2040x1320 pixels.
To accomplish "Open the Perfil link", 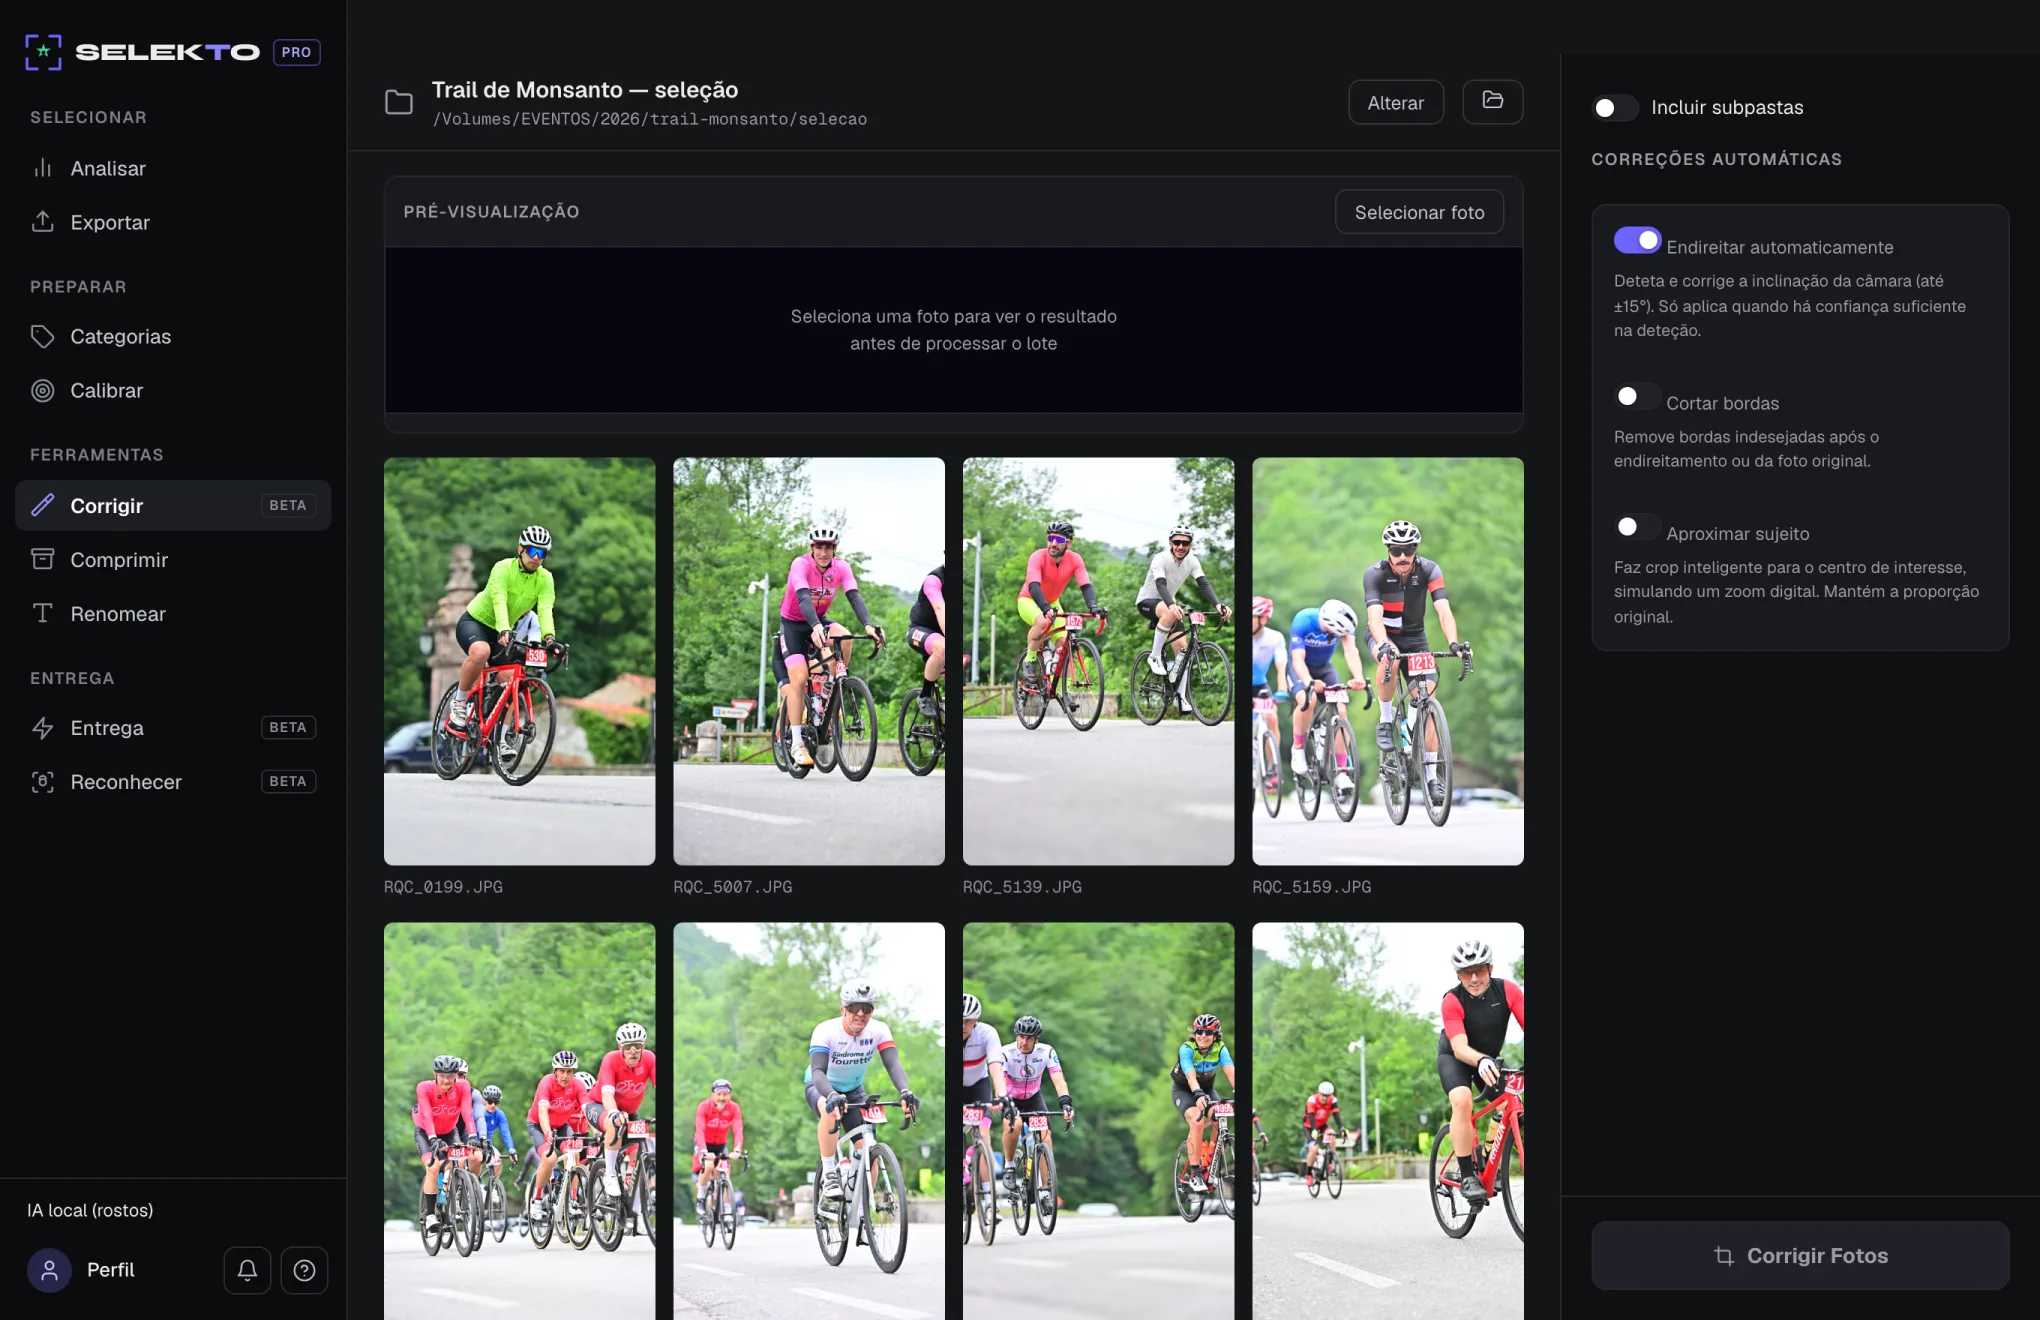I will pyautogui.click(x=110, y=1270).
